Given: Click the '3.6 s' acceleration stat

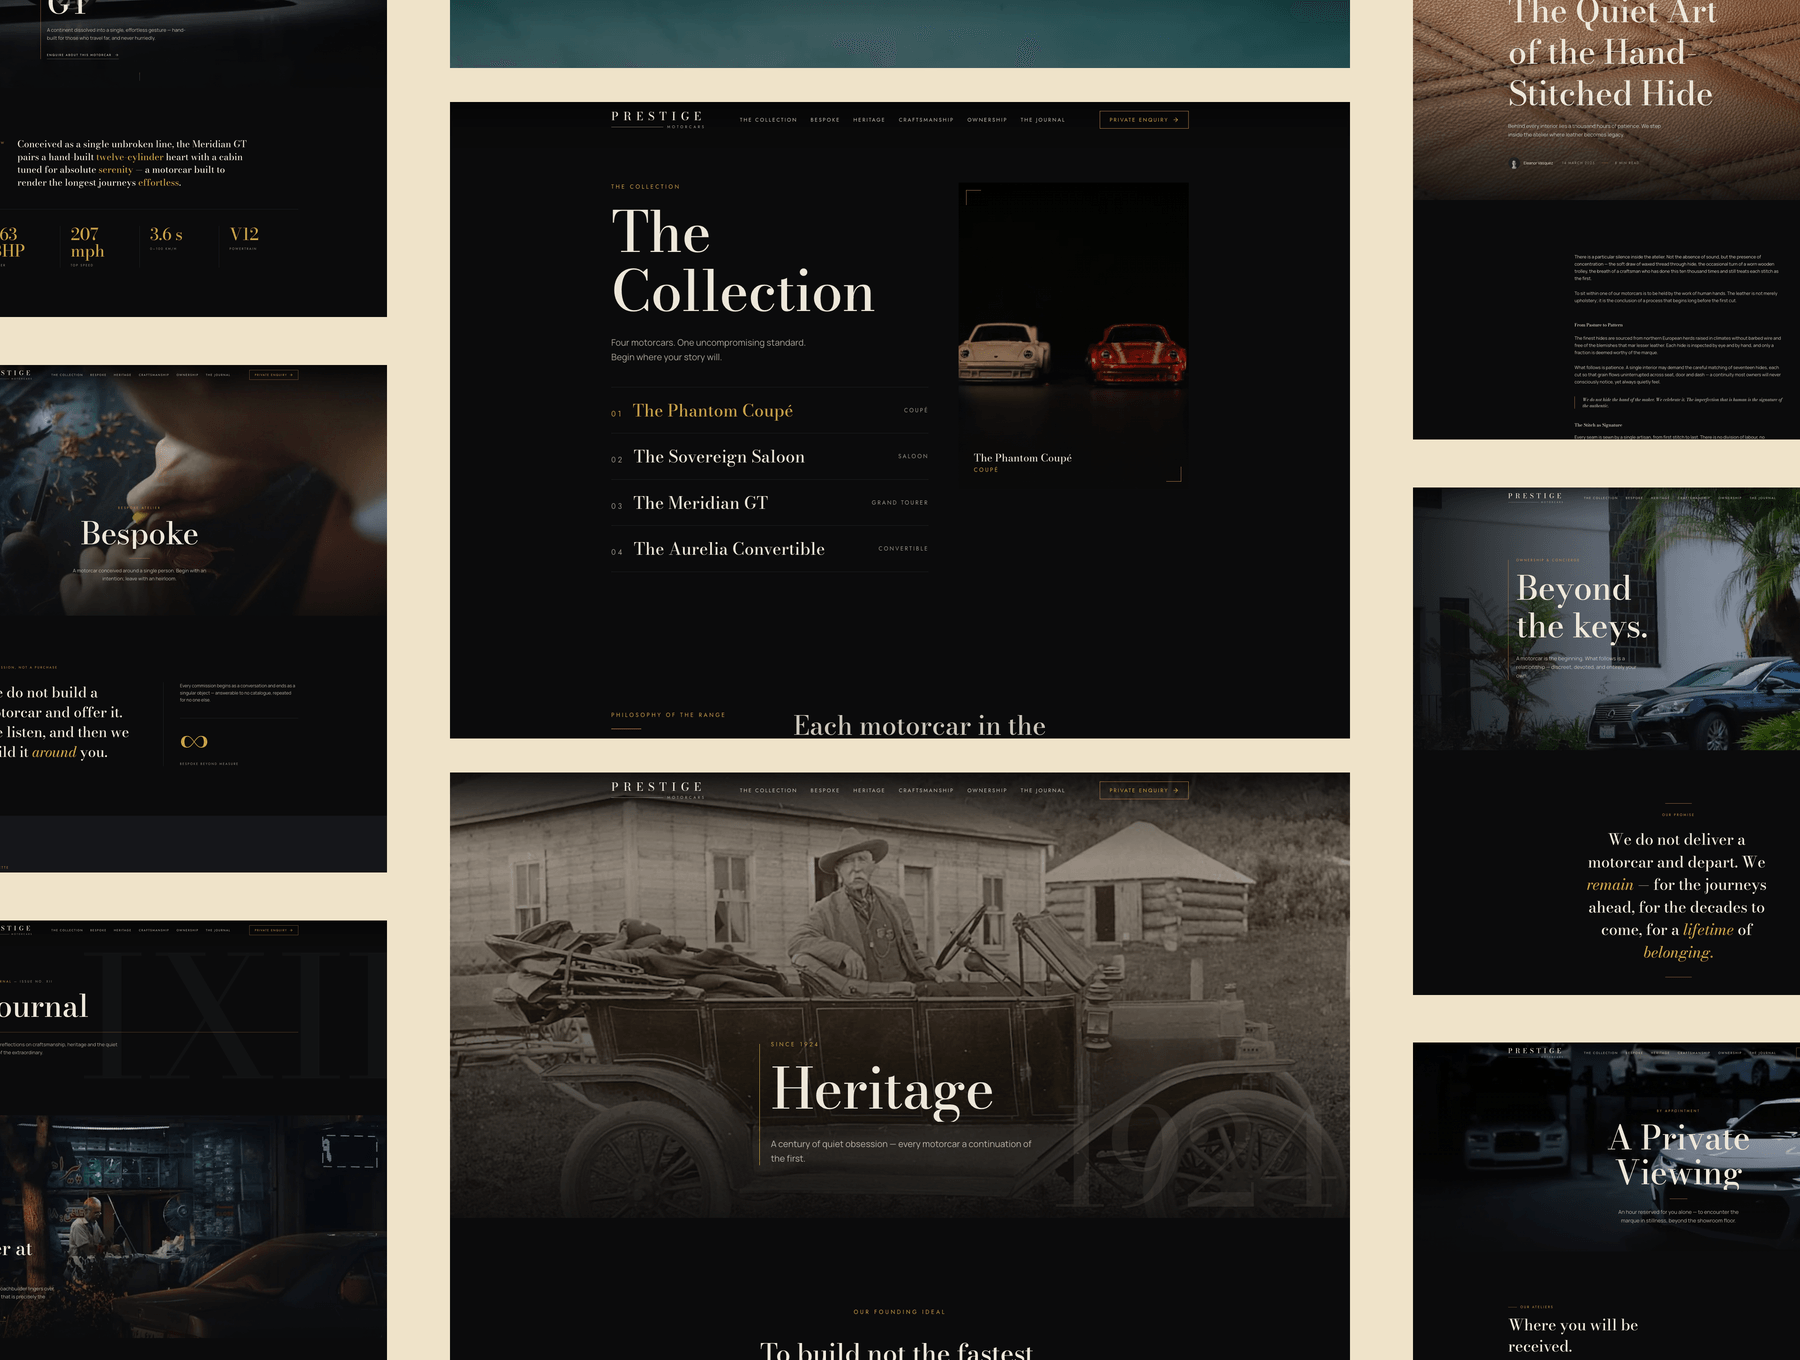Looking at the screenshot, I should click(x=166, y=235).
